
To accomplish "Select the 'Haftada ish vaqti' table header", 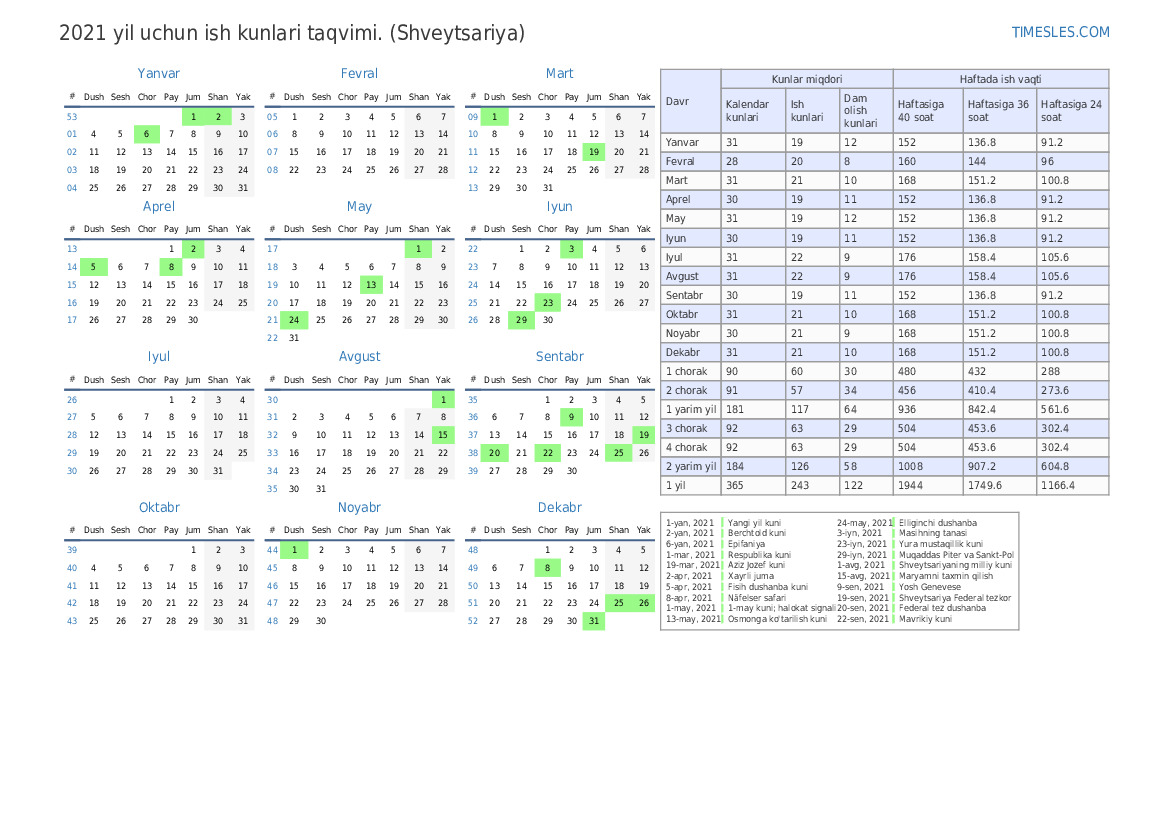I will (1000, 79).
